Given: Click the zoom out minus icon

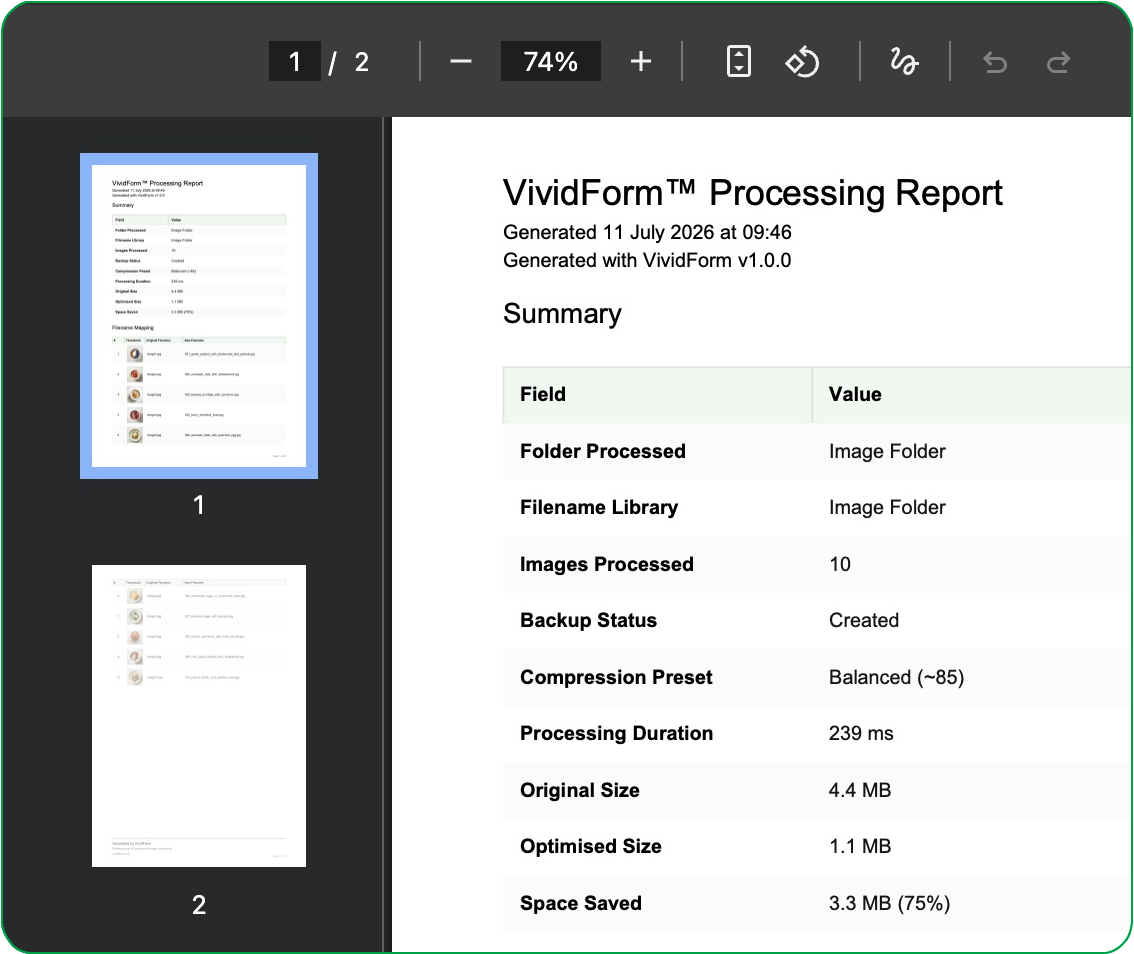Looking at the screenshot, I should (x=461, y=61).
